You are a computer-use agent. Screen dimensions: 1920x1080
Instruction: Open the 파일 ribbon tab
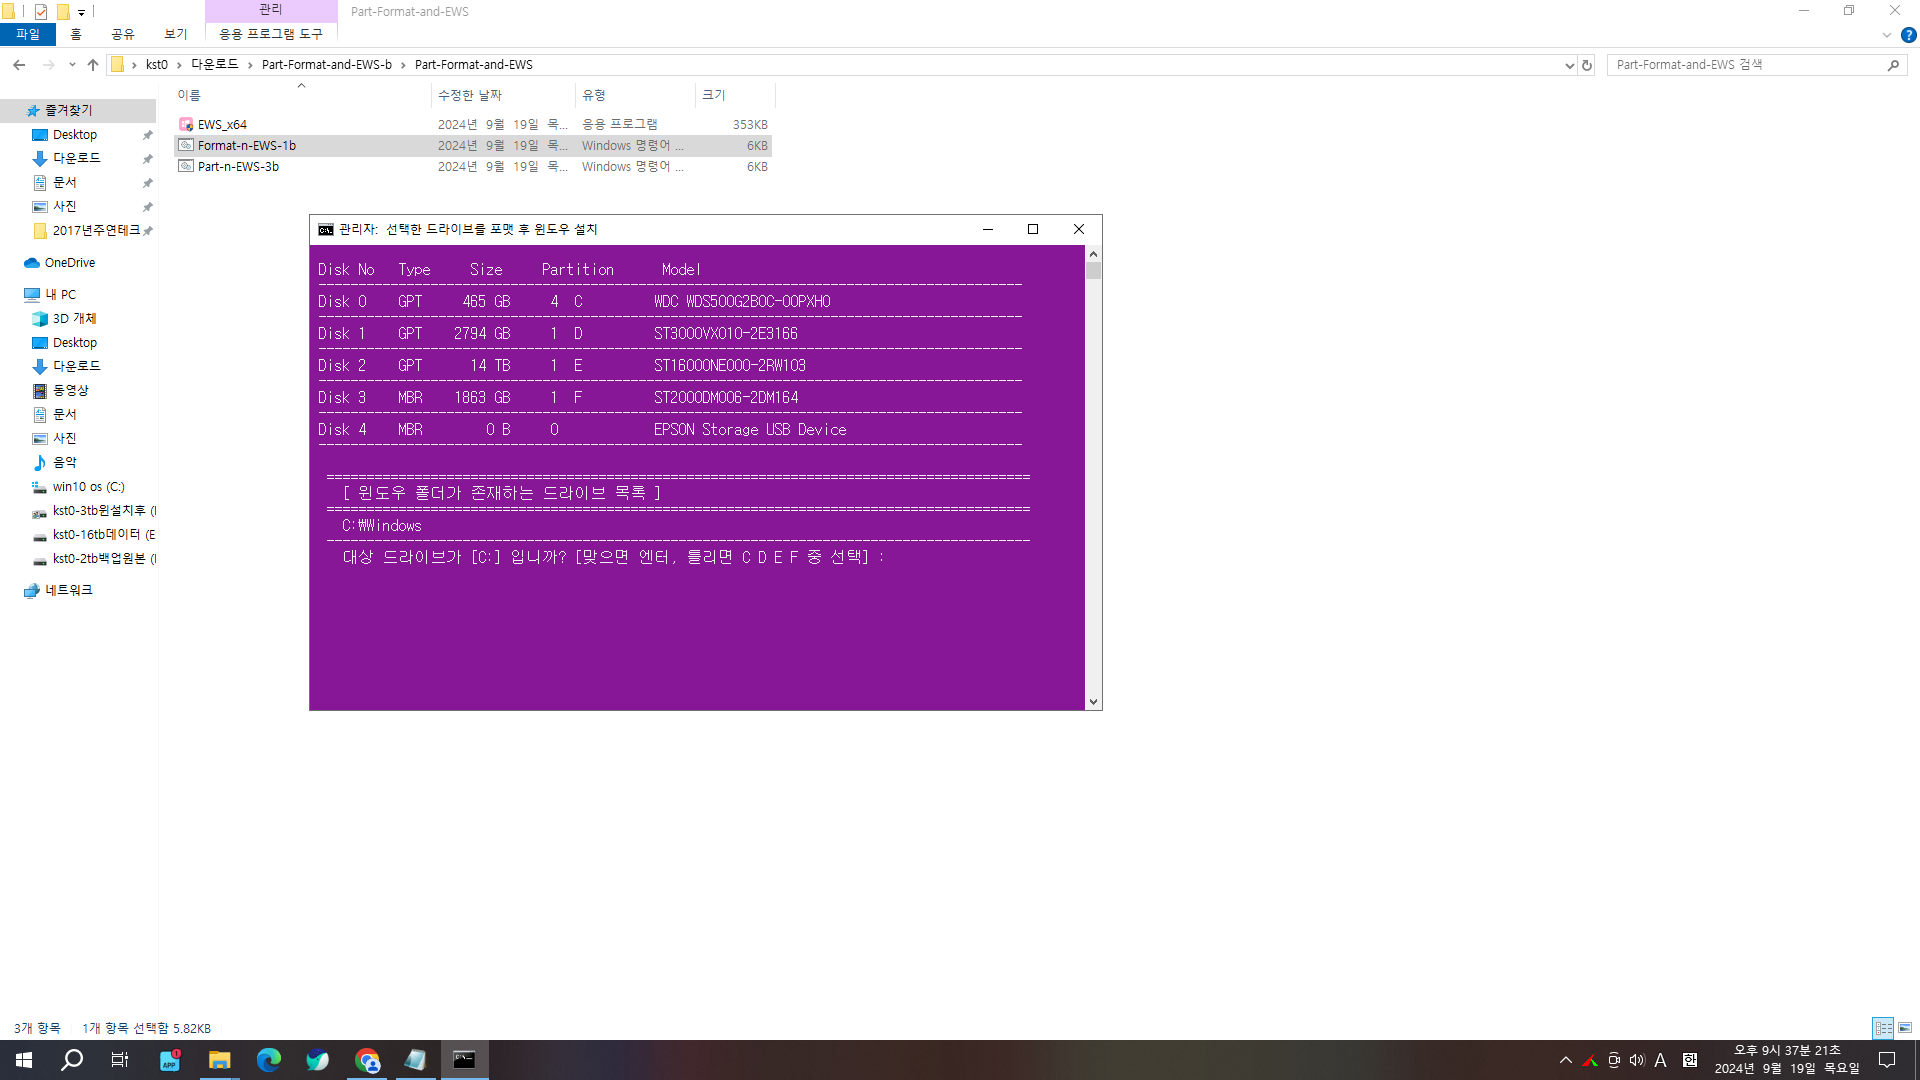pos(28,34)
